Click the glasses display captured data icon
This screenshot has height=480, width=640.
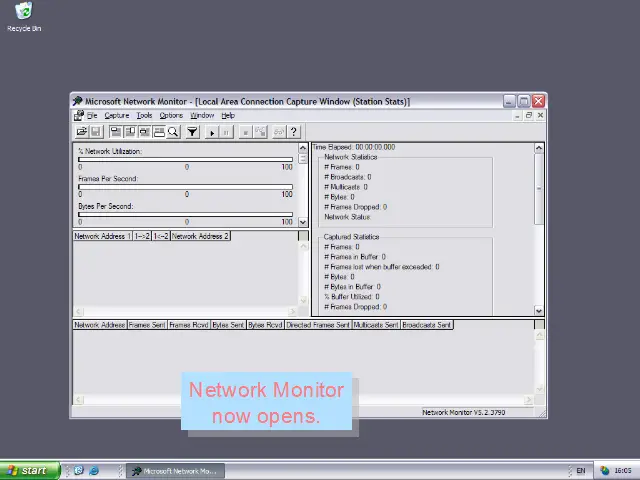click(x=279, y=132)
